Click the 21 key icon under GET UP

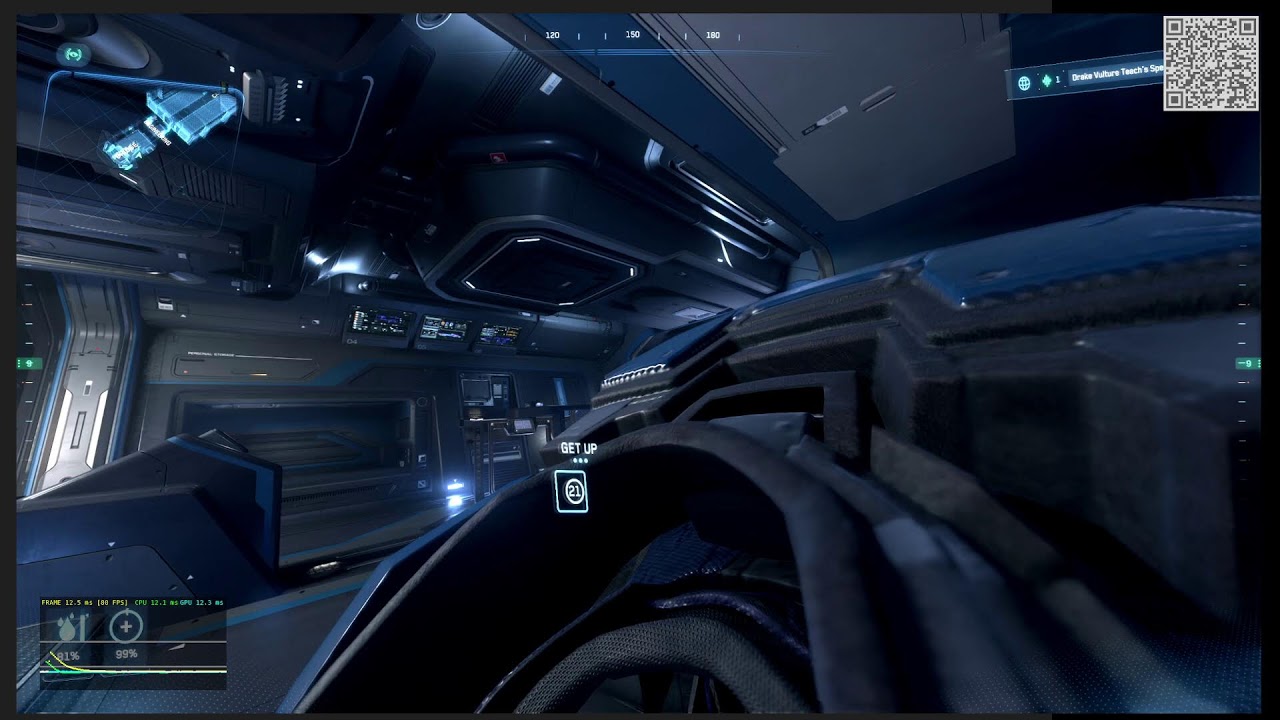pyautogui.click(x=573, y=492)
